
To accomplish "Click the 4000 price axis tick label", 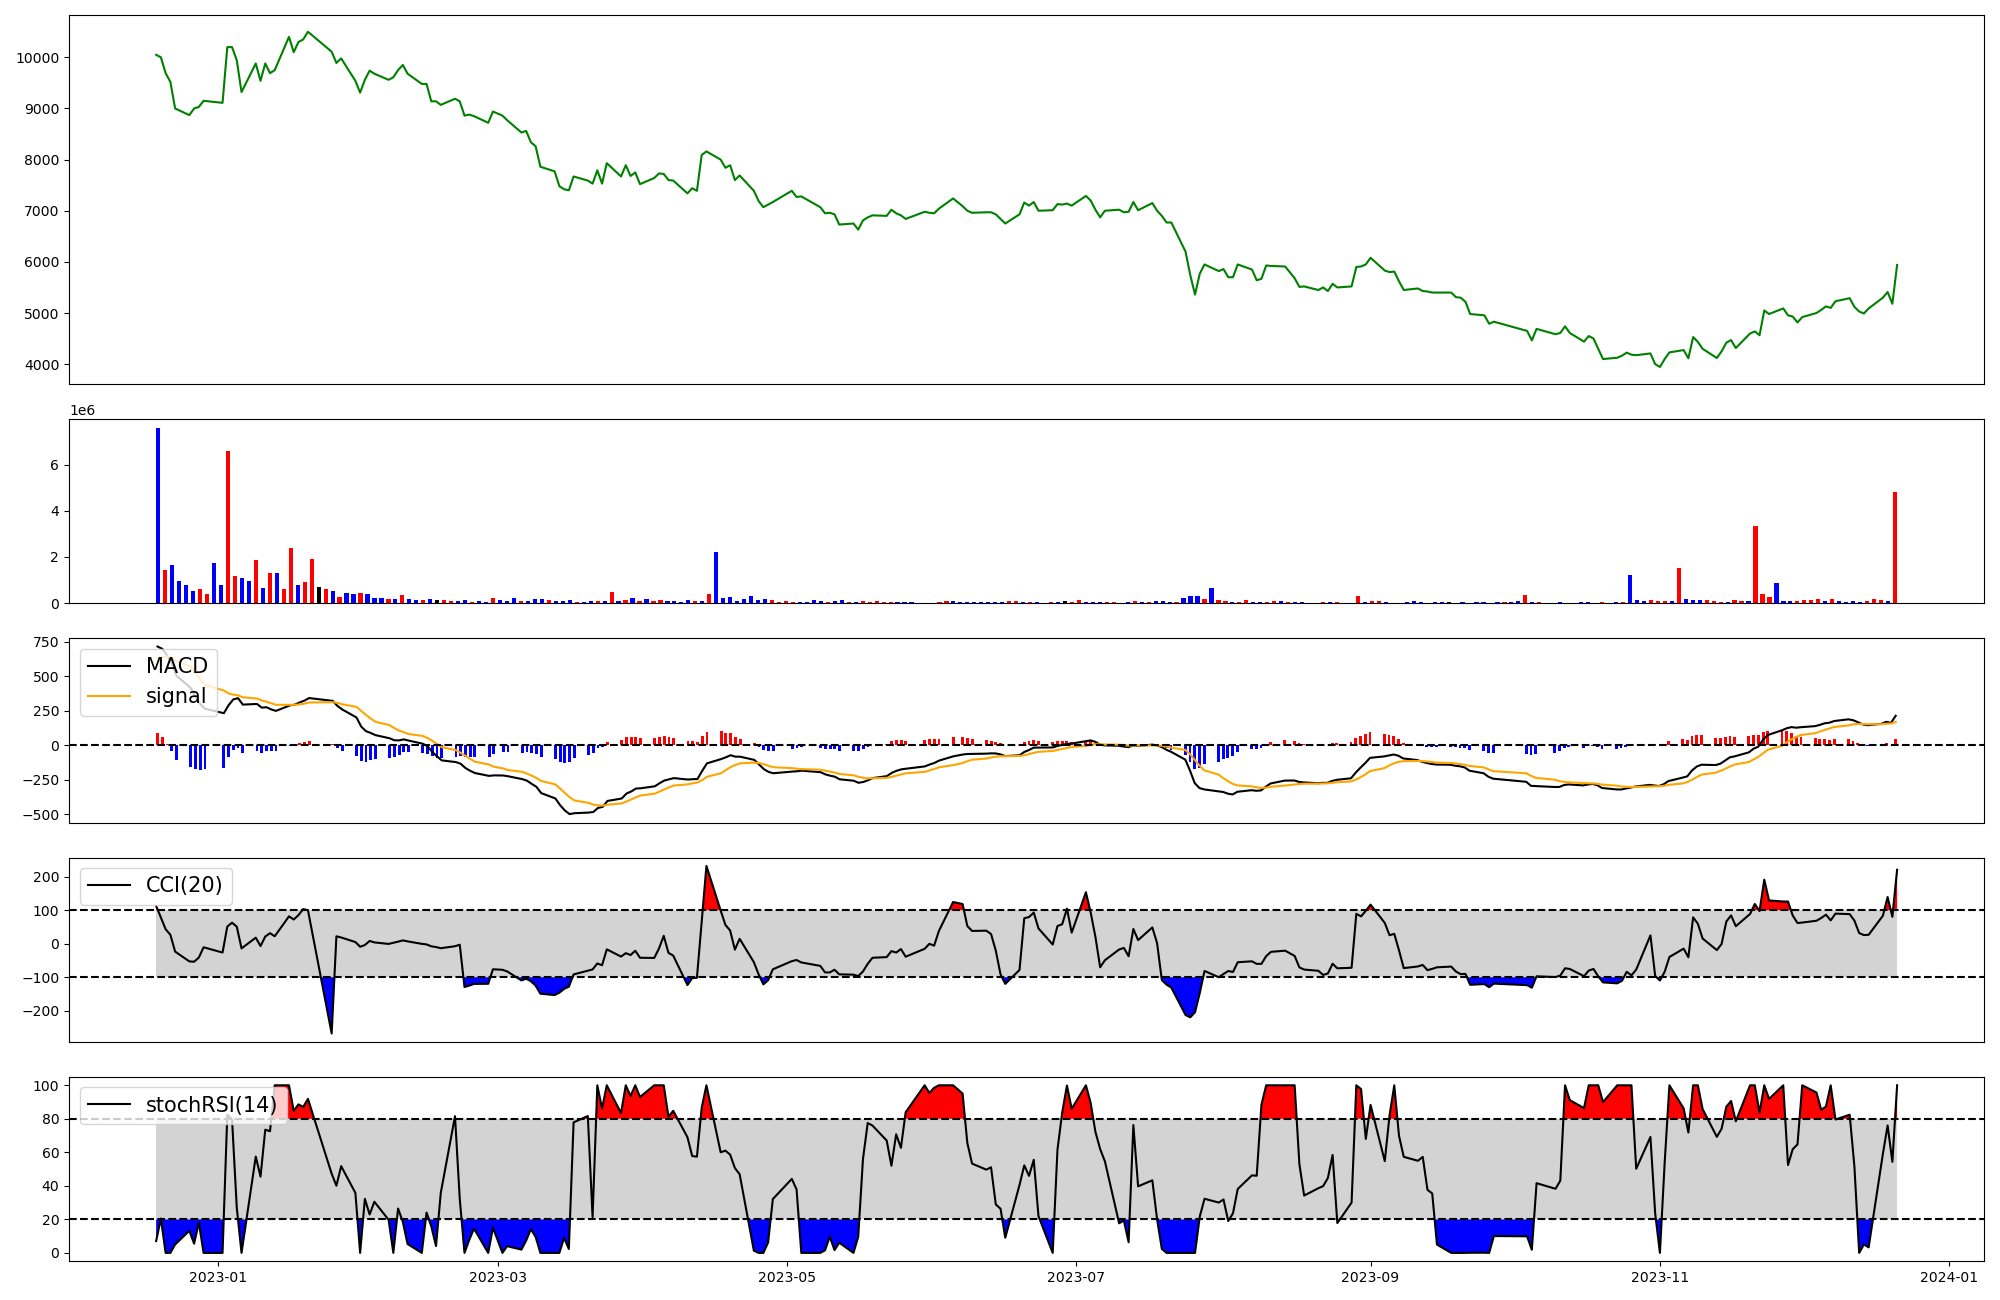I will tap(42, 365).
